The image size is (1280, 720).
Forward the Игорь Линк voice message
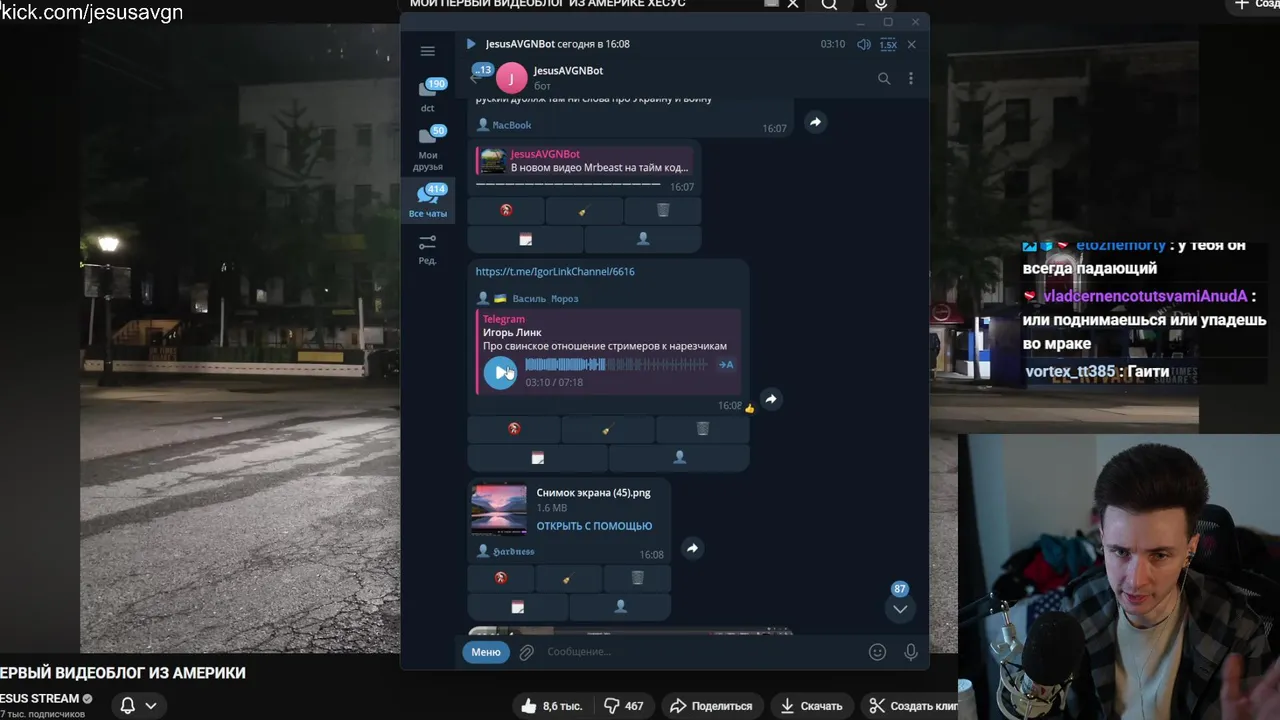tap(770, 399)
